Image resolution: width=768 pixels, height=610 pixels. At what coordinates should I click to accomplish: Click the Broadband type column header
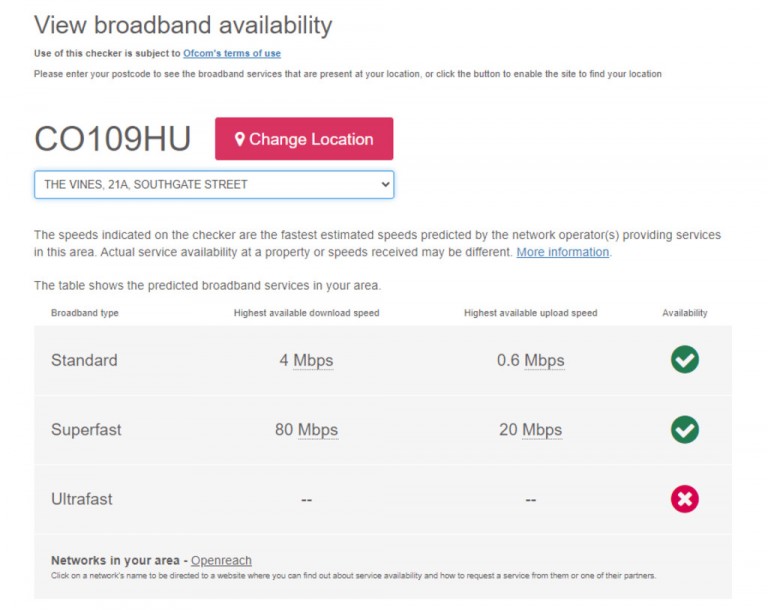[x=85, y=313]
